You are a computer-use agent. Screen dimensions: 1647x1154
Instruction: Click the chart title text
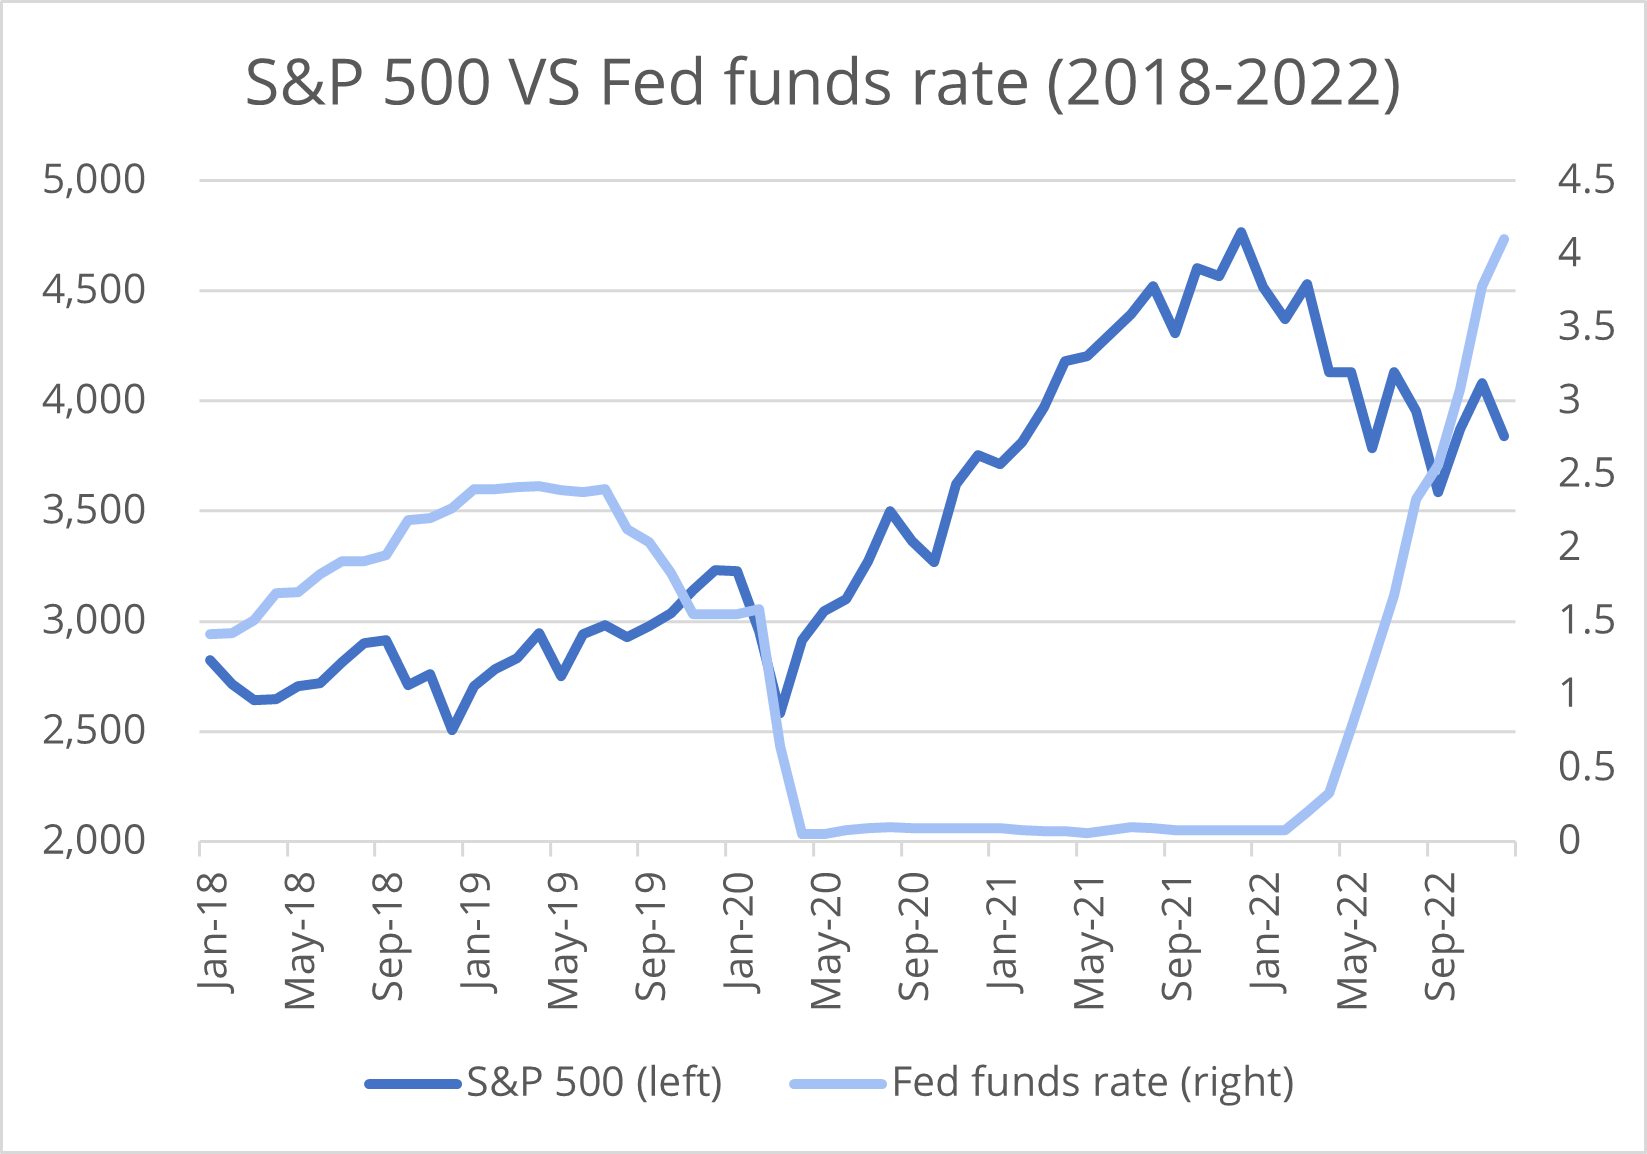822,82
